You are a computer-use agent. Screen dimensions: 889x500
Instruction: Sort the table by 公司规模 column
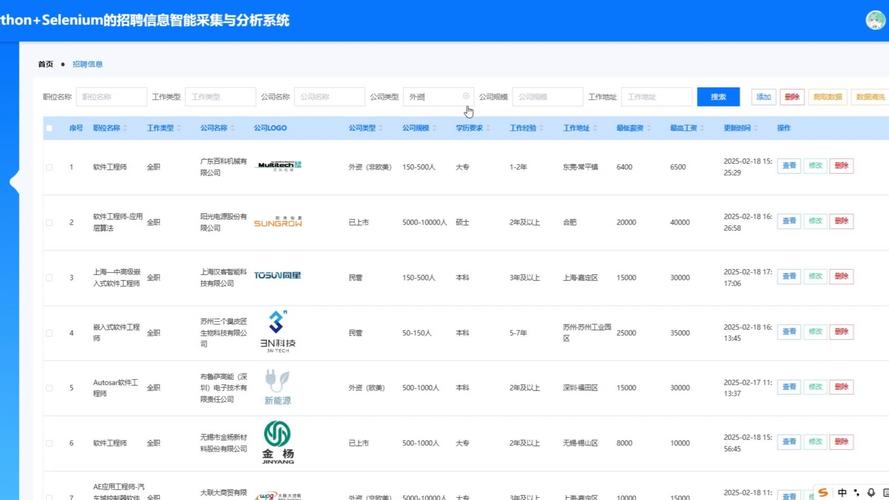pyautogui.click(x=418, y=128)
